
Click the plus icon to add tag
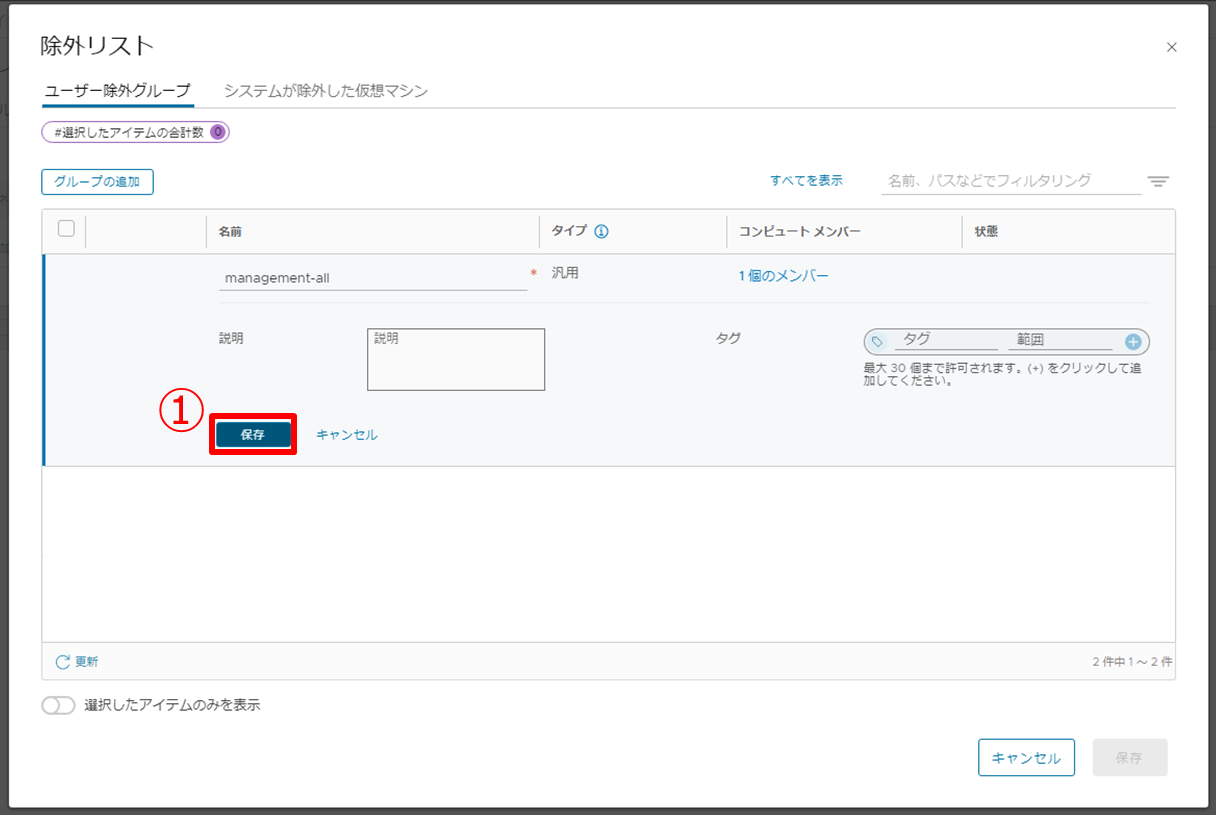pos(1133,342)
